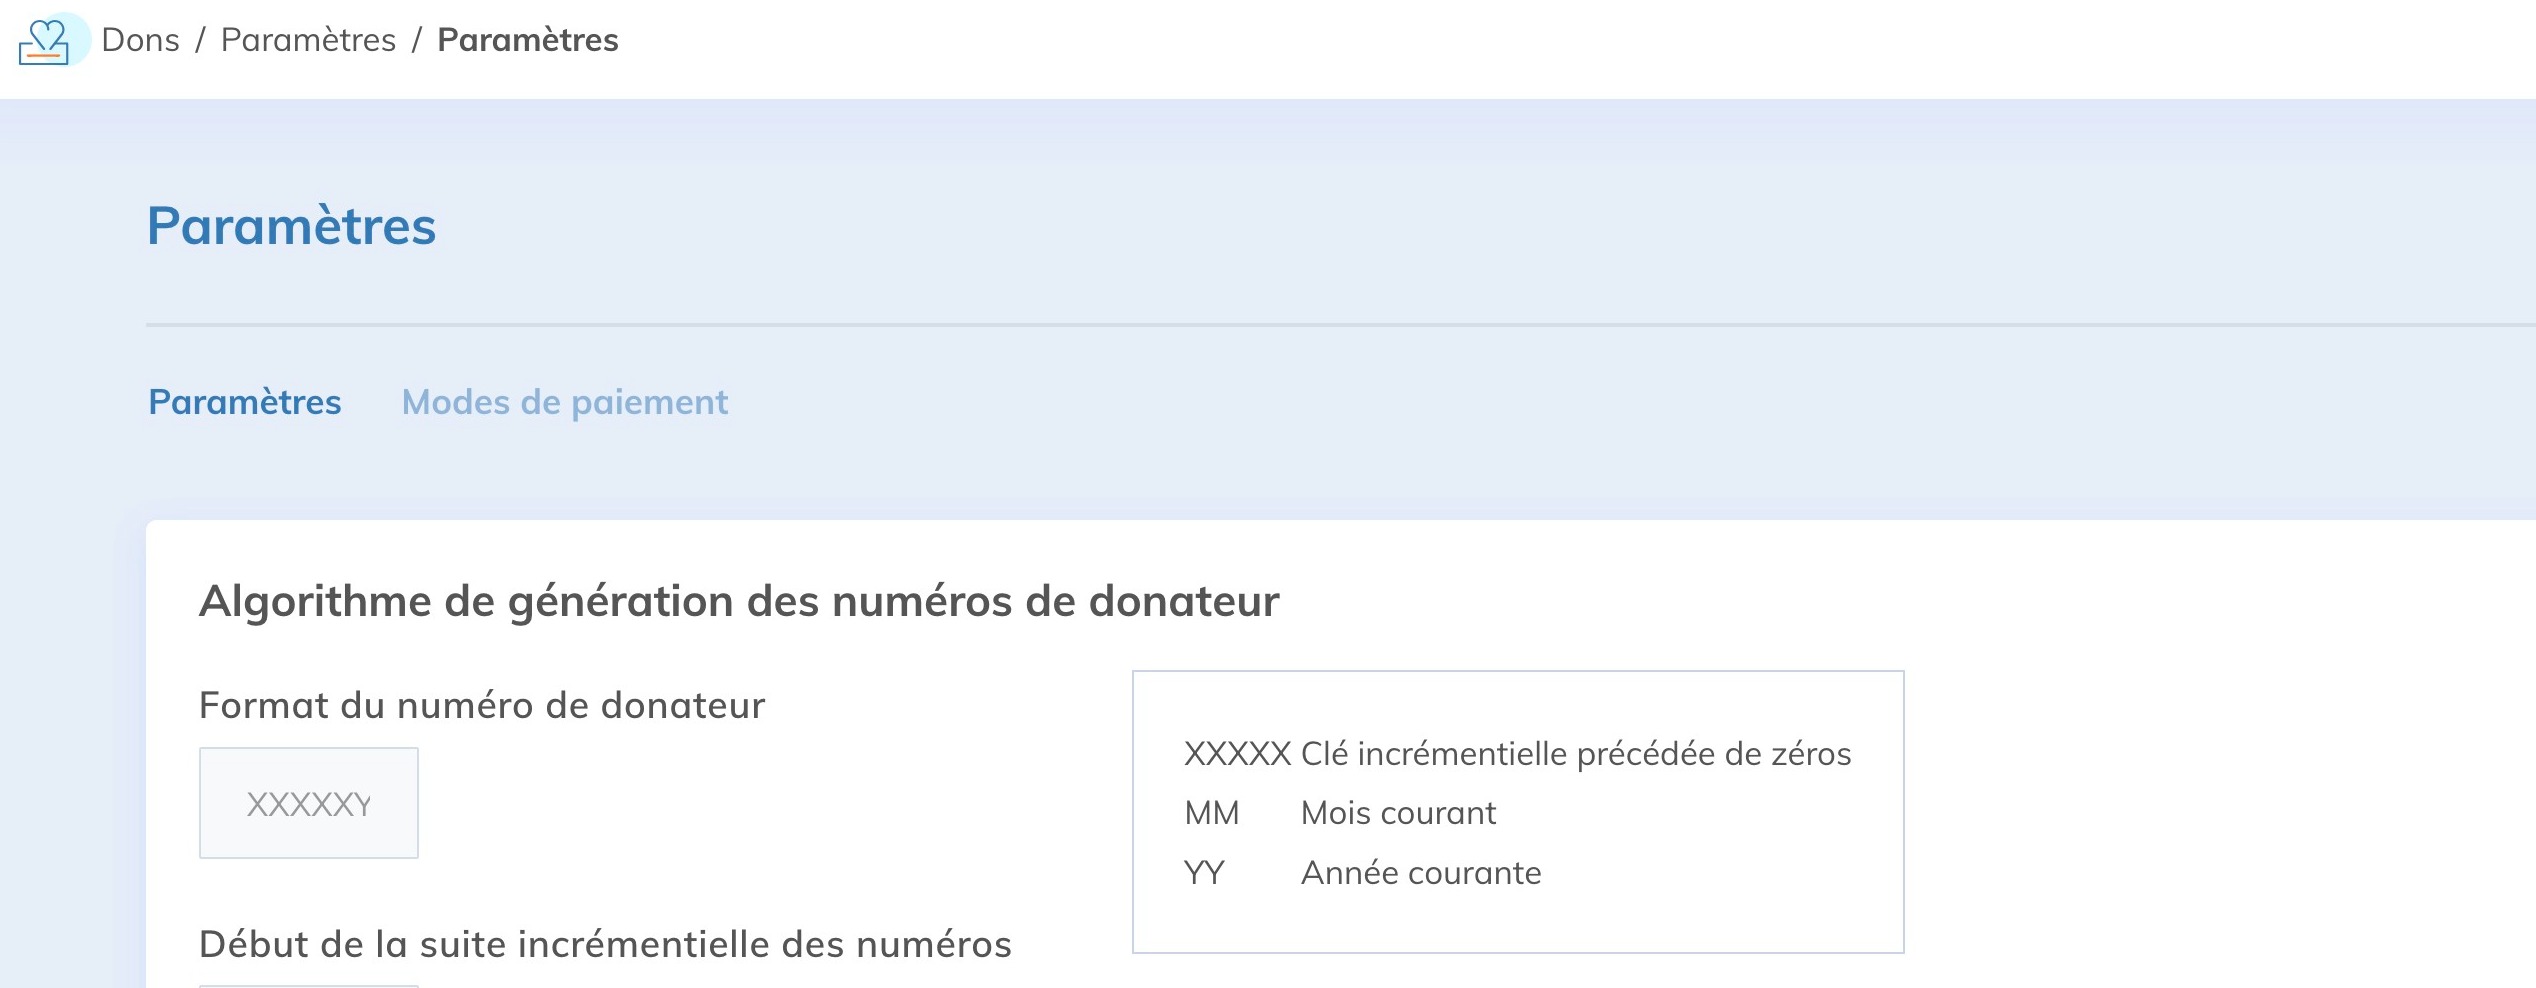The height and width of the screenshot is (988, 2536).
Task: Click the Année courante description
Action: 1421,873
